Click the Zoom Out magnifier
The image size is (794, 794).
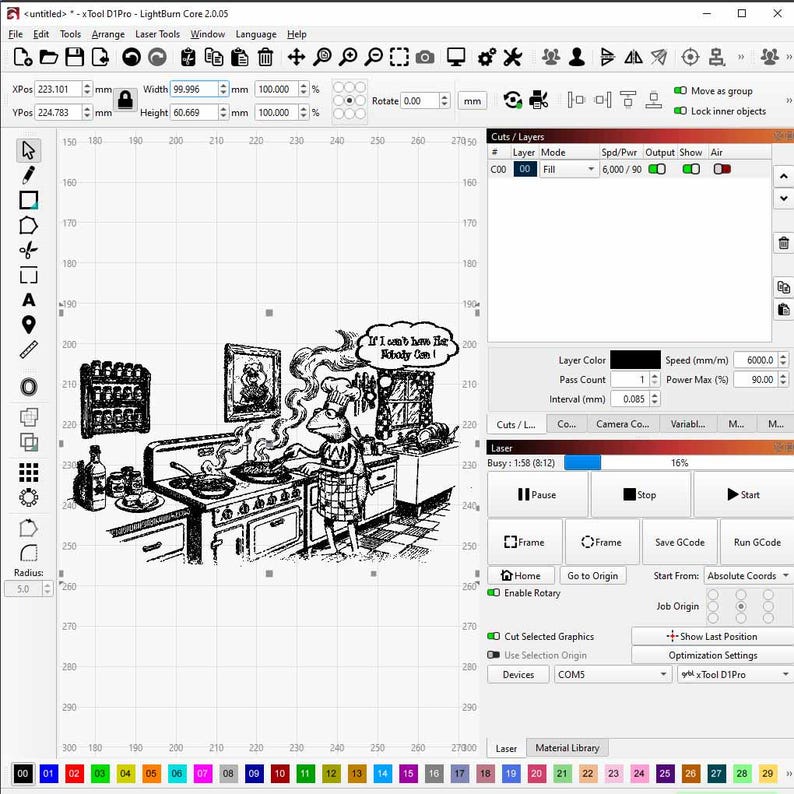click(374, 57)
